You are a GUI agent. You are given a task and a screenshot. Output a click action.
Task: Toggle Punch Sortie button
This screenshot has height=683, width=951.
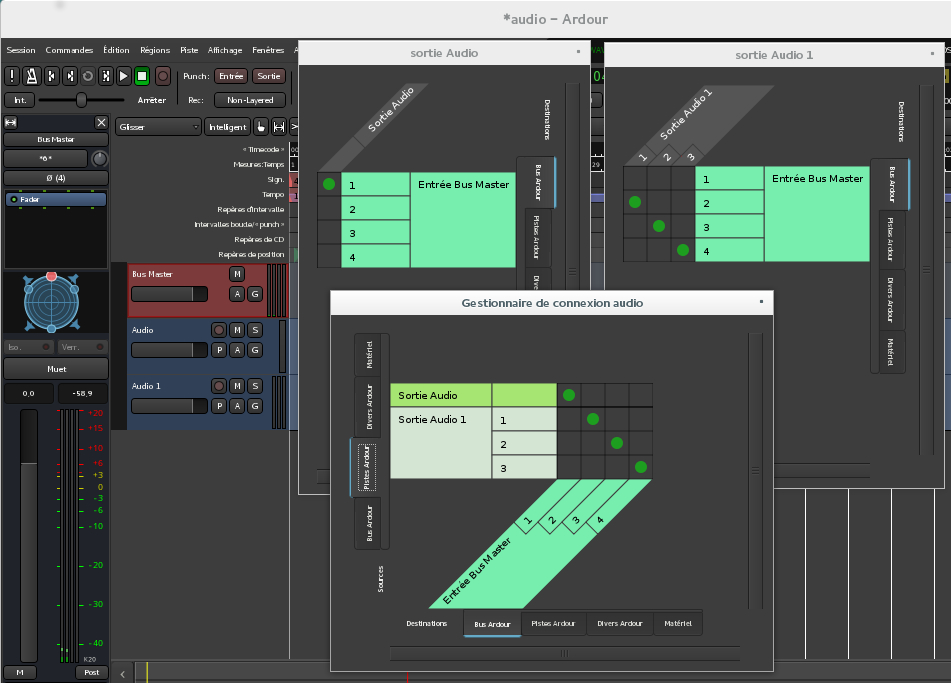[269, 76]
